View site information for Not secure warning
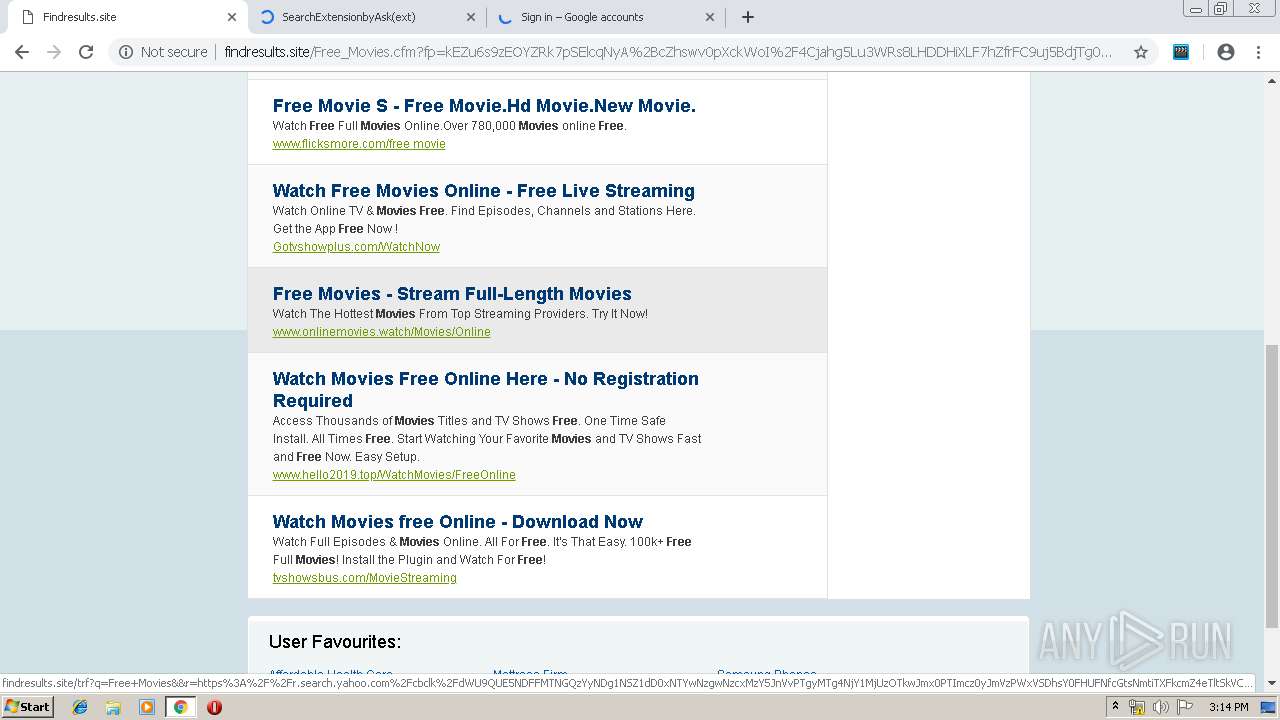 (163, 52)
